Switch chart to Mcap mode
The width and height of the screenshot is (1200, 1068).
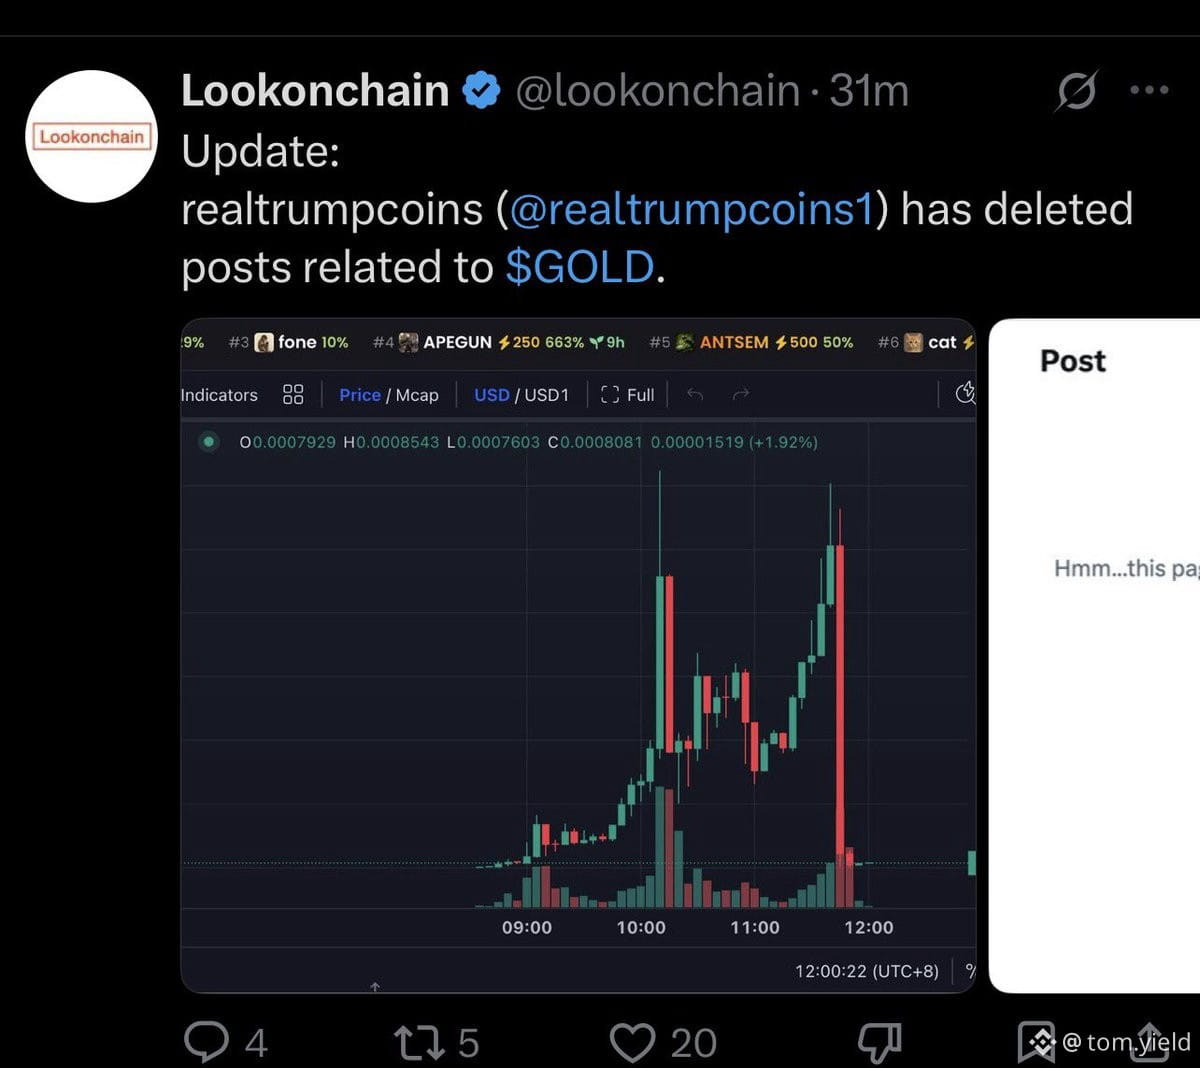[417, 395]
